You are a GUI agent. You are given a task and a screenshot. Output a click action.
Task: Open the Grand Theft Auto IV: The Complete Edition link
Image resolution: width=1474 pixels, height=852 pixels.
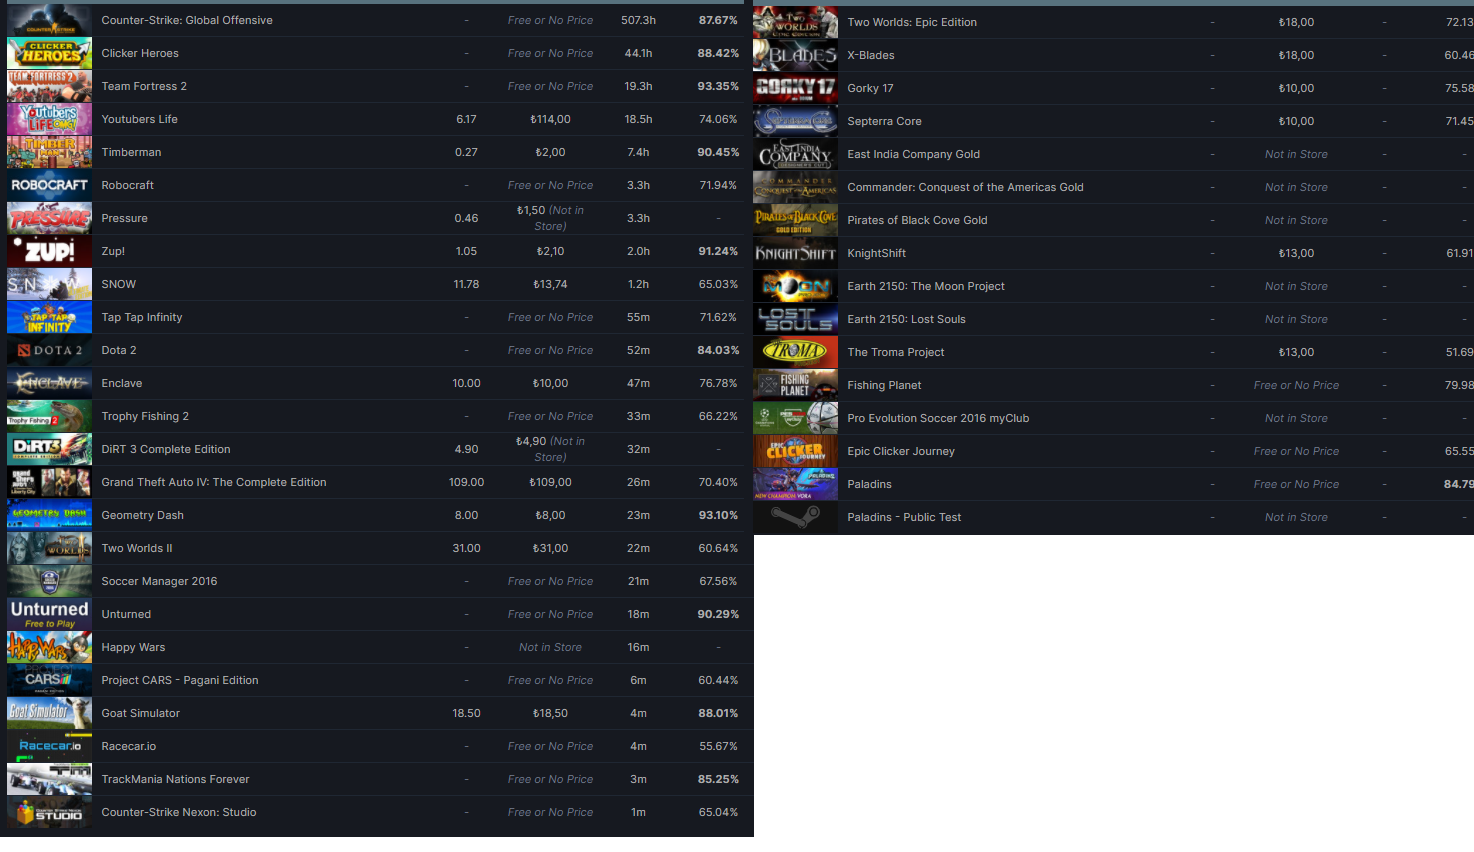point(214,482)
